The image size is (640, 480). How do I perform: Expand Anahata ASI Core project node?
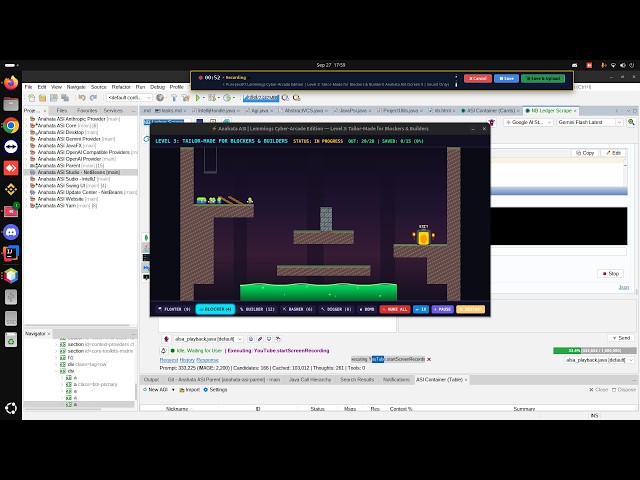(x=27, y=126)
